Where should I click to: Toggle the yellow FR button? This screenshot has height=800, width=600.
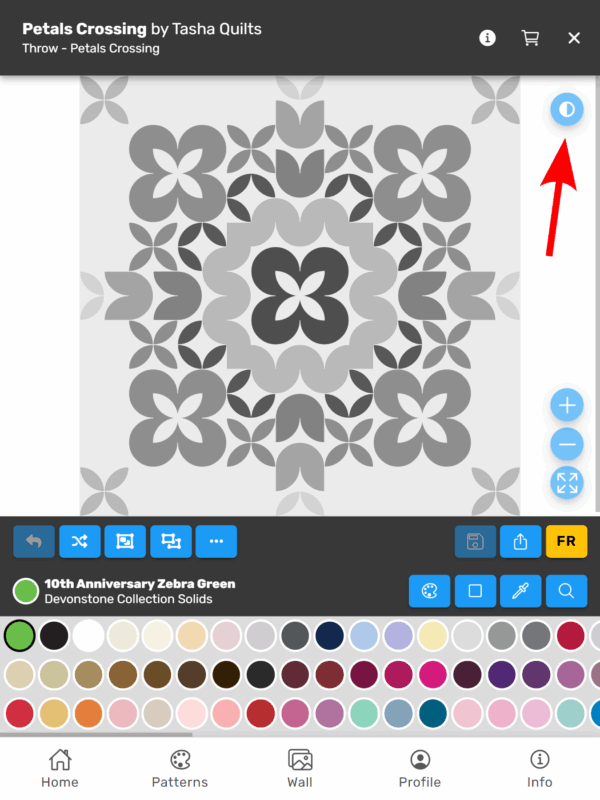tap(566, 541)
